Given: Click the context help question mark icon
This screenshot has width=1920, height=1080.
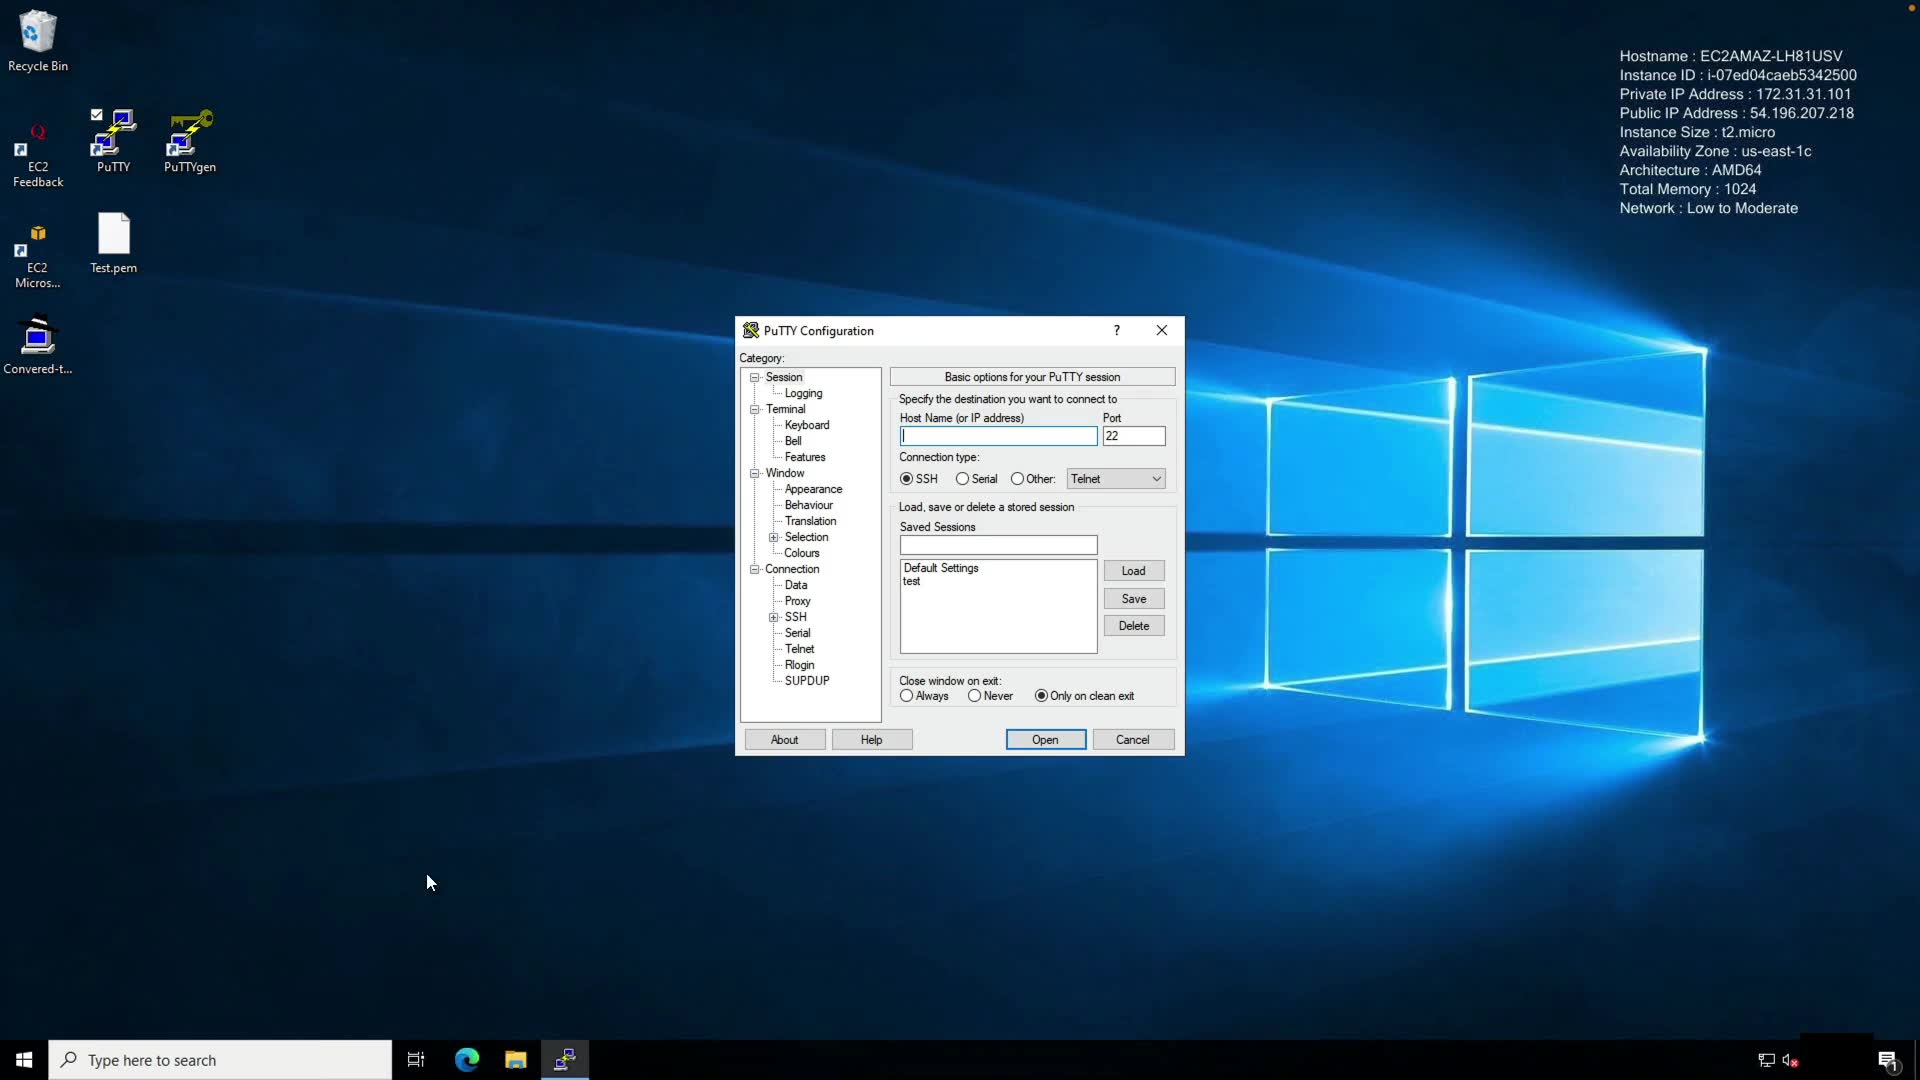Looking at the screenshot, I should click(1117, 331).
